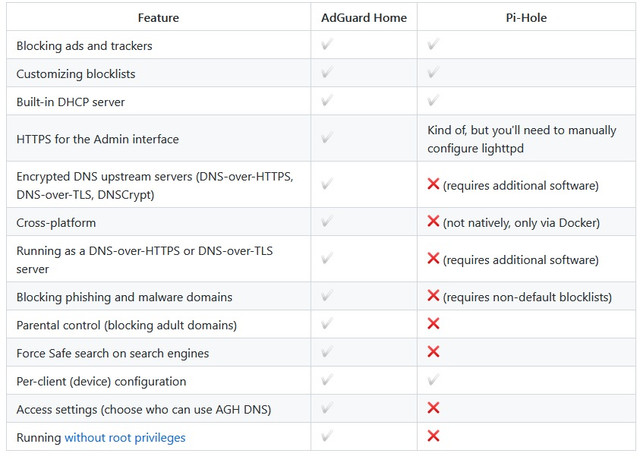Click red X in Blocking phishing and malware row
The width and height of the screenshot is (640, 459).
[x=433, y=296]
